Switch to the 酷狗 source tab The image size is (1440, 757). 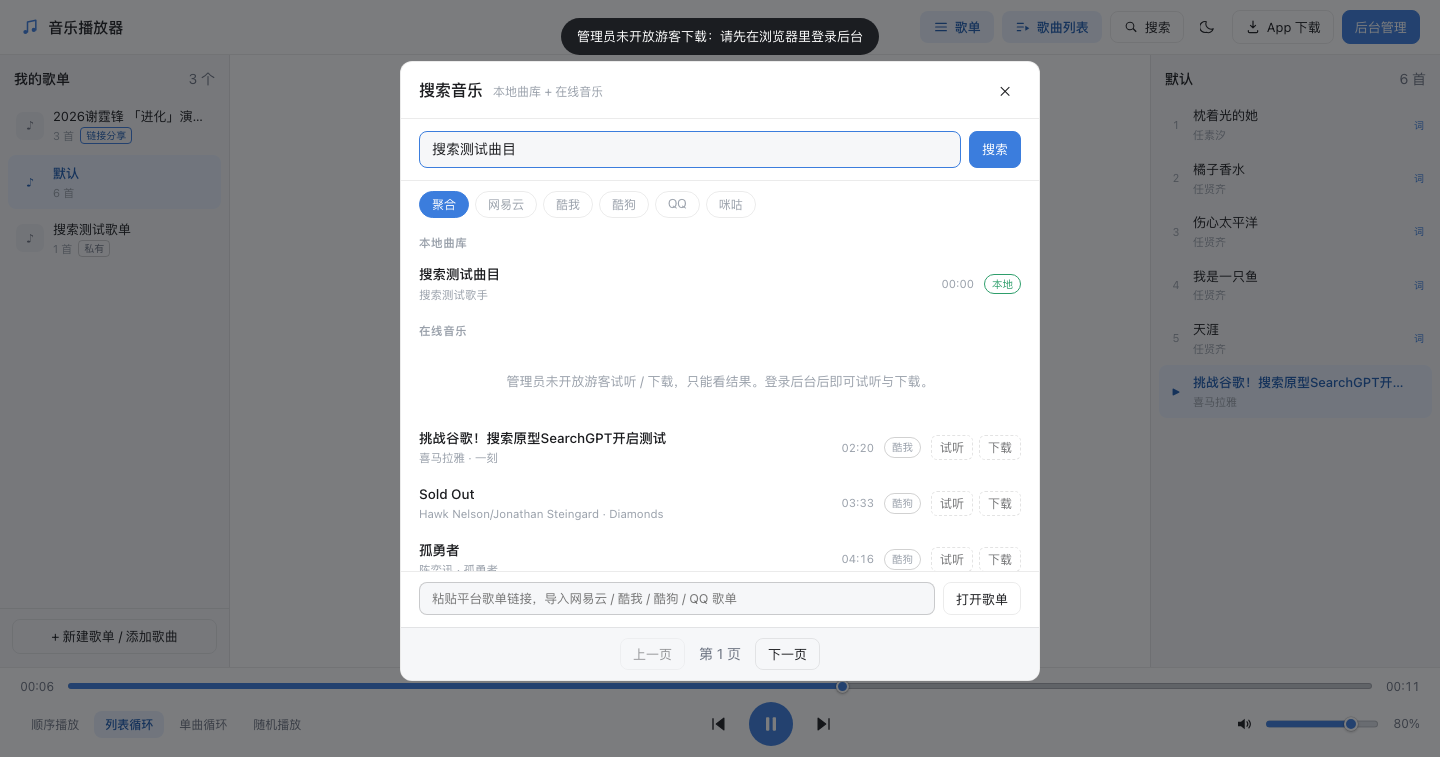(x=624, y=204)
